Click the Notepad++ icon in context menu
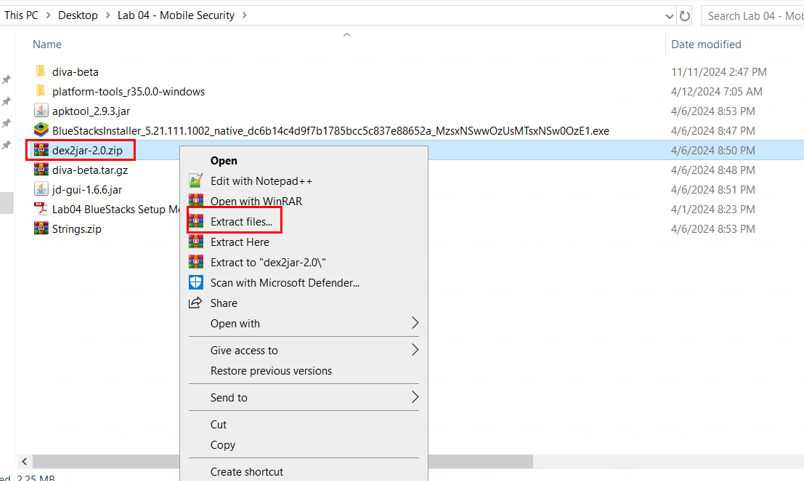This screenshot has height=481, width=804. coord(195,181)
